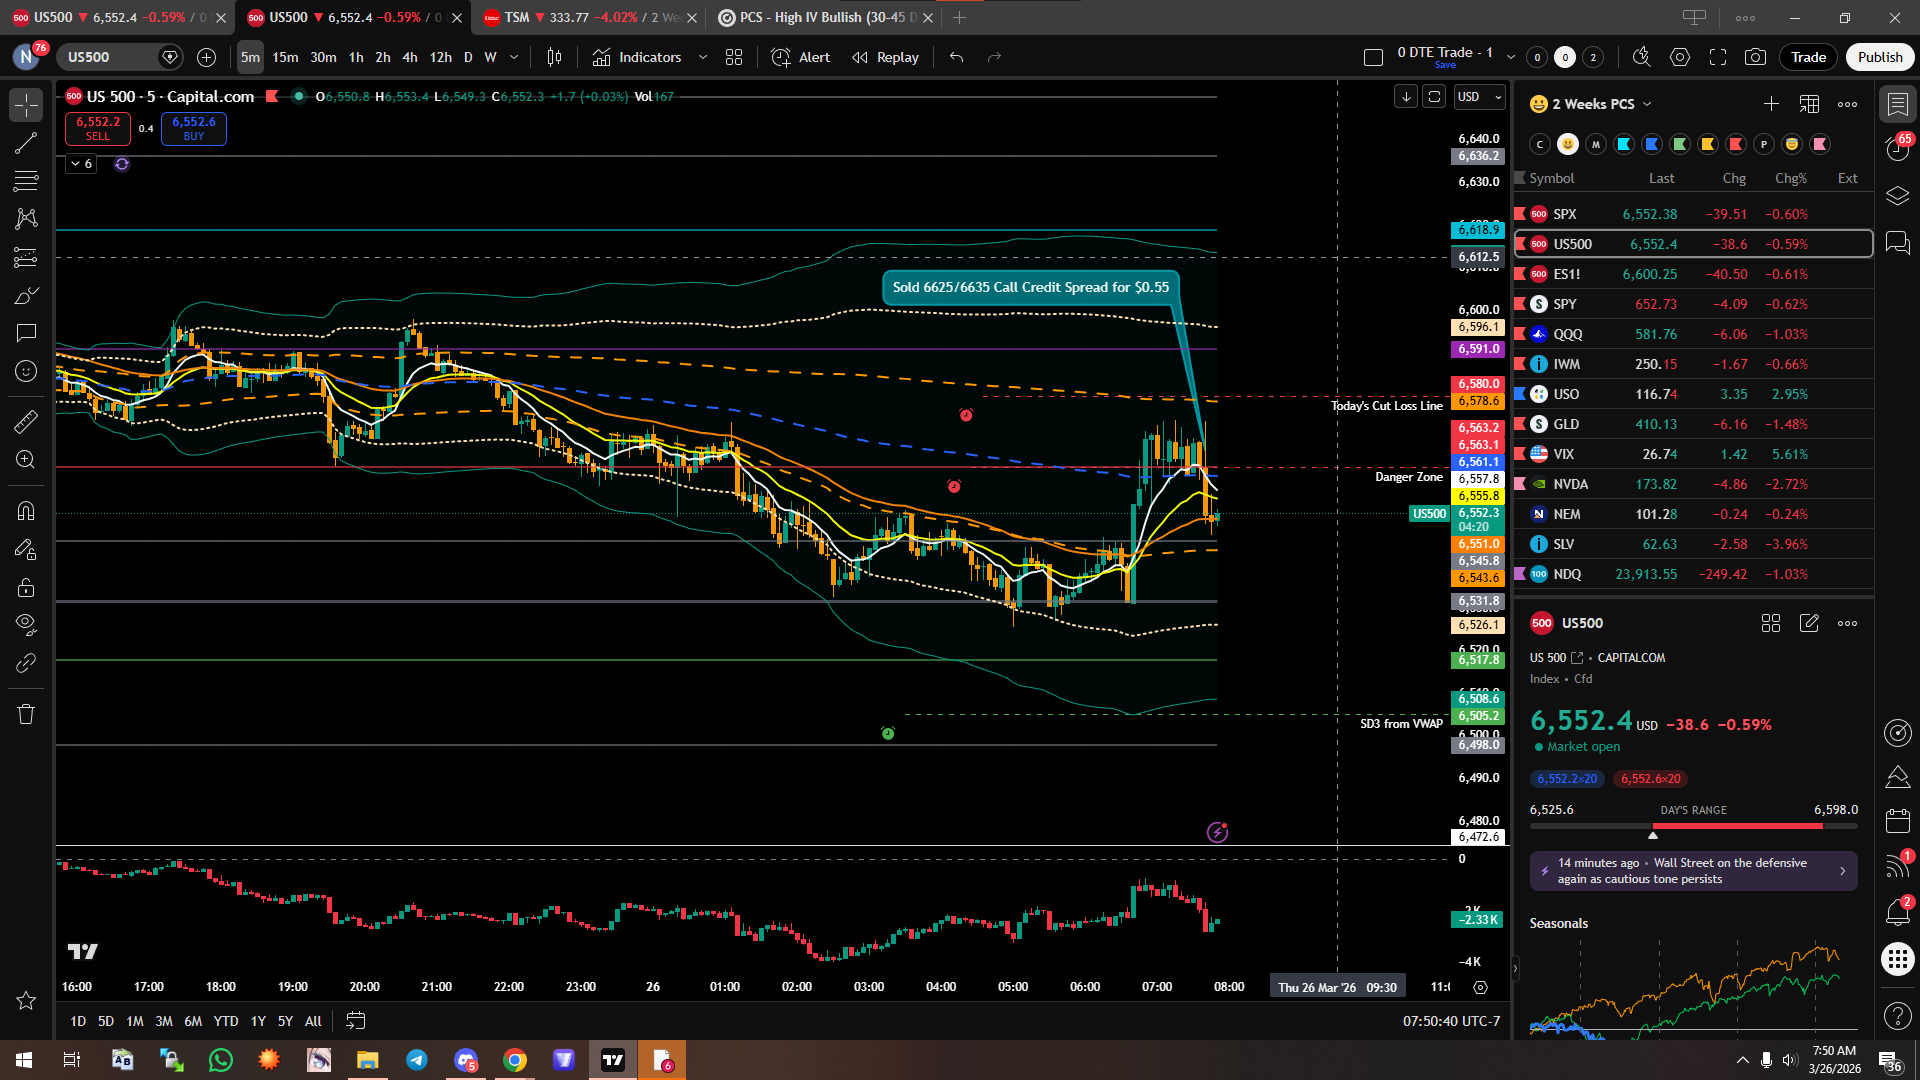Toggle hide all drawings eye icon
1920x1080 pixels.
point(26,625)
